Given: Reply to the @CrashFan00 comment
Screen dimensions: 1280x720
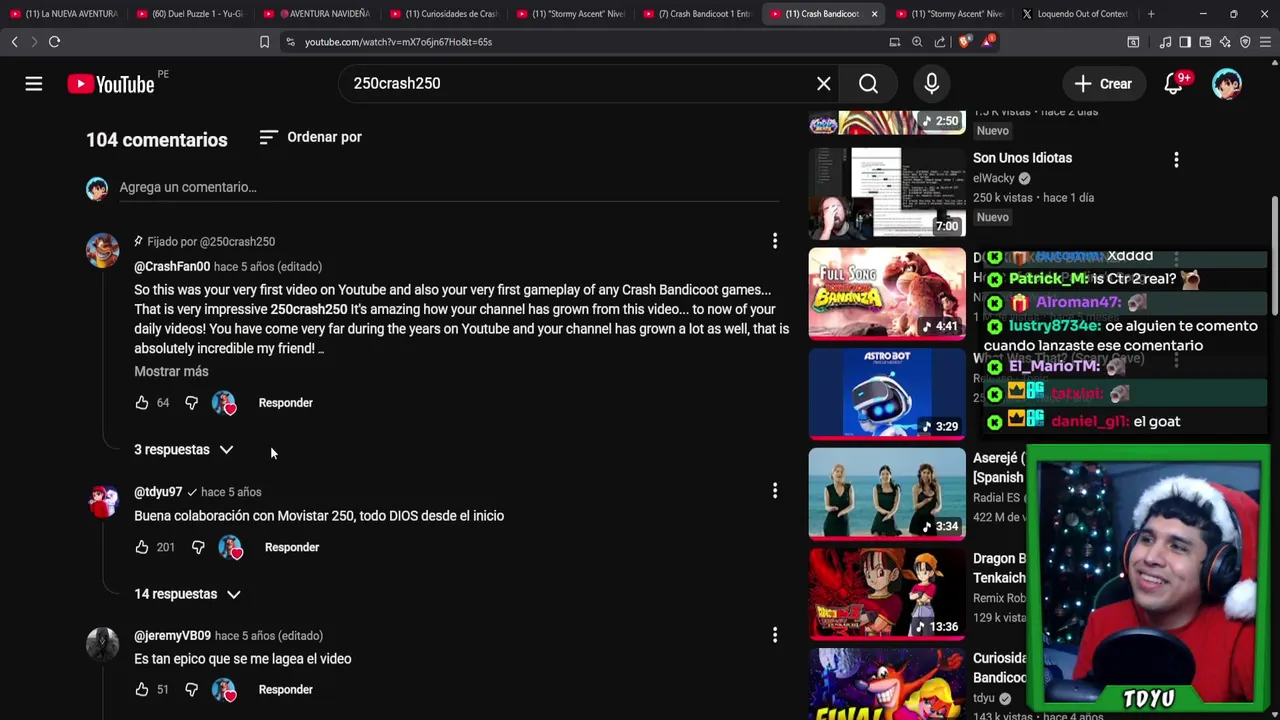Looking at the screenshot, I should click(x=285, y=403).
